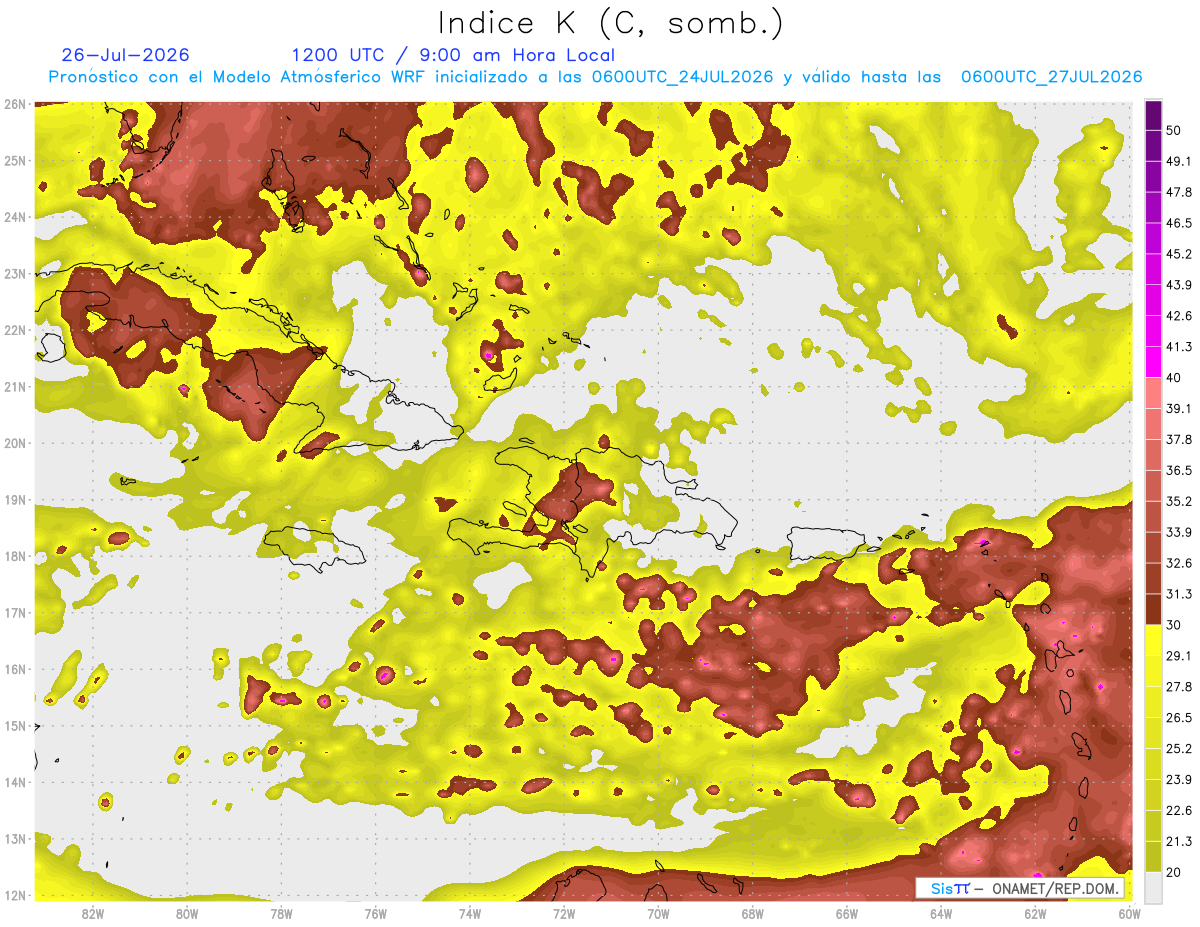Select the 12N latitude axis label
1200x927 pixels.
(14, 895)
